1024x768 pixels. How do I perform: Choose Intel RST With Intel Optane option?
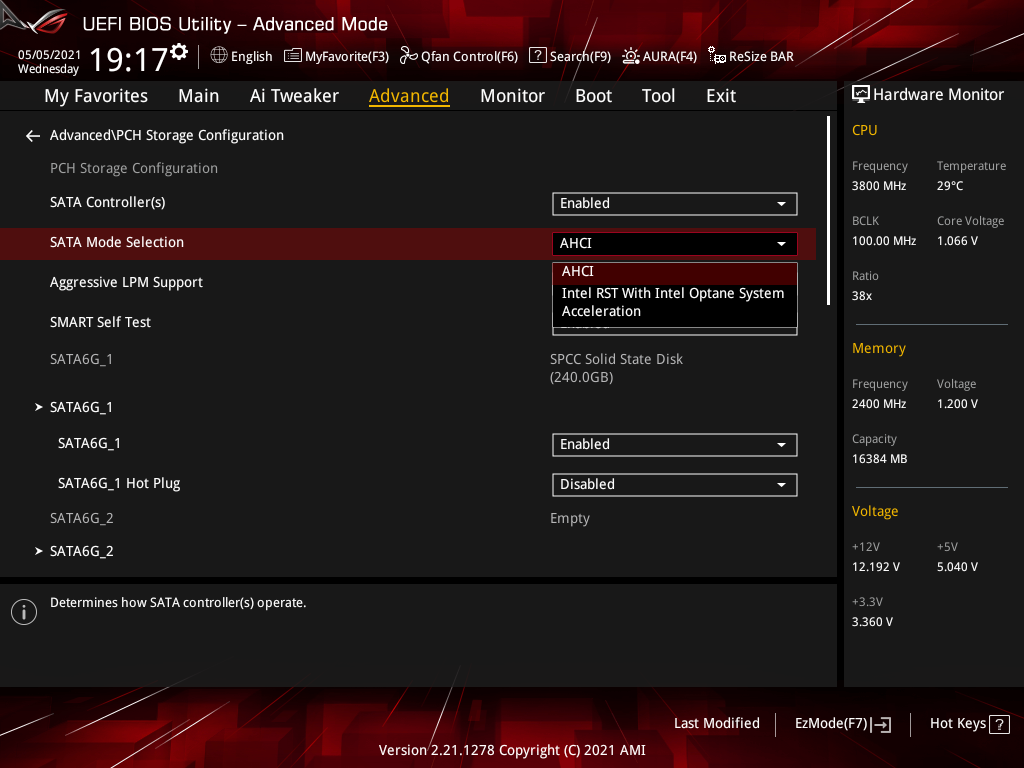[x=674, y=302]
